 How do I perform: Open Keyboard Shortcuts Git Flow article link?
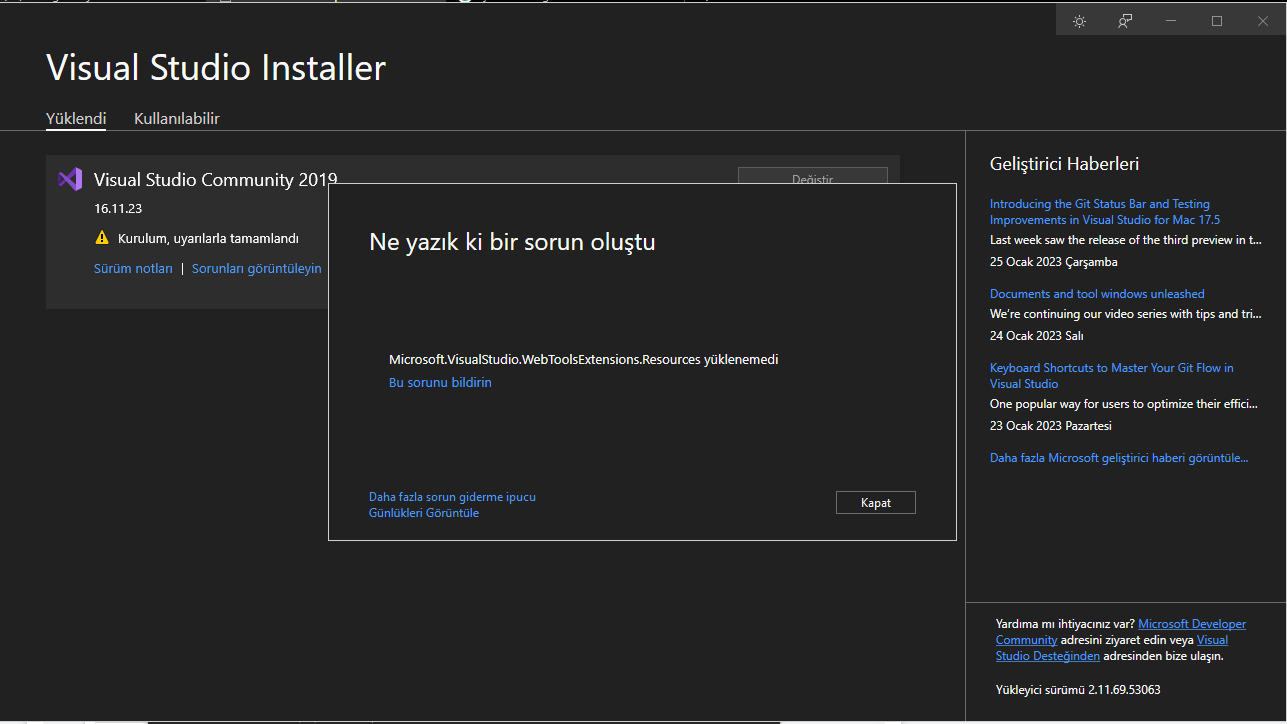1112,375
